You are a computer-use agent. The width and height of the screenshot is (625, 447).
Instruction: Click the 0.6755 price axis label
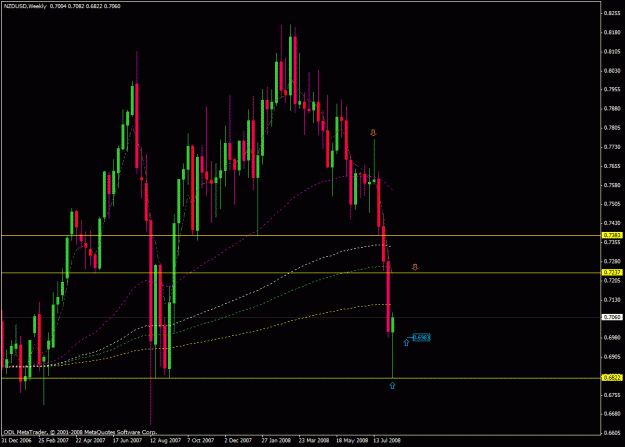click(612, 395)
